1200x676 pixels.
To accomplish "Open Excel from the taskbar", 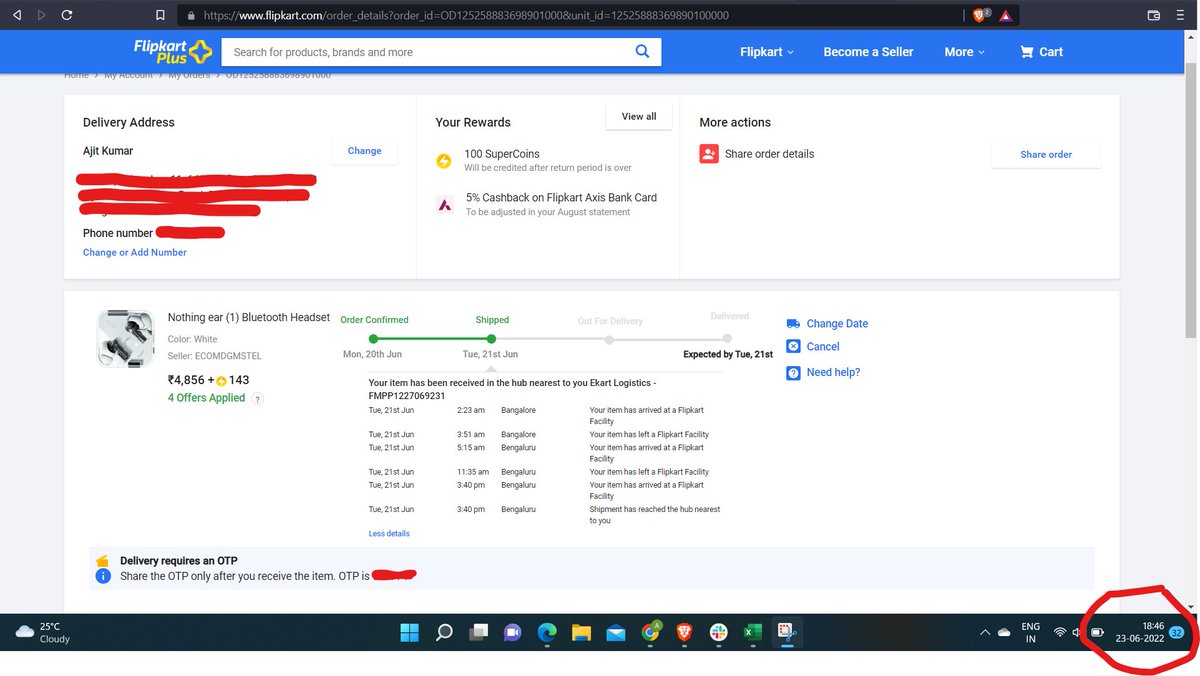I will [x=752, y=633].
